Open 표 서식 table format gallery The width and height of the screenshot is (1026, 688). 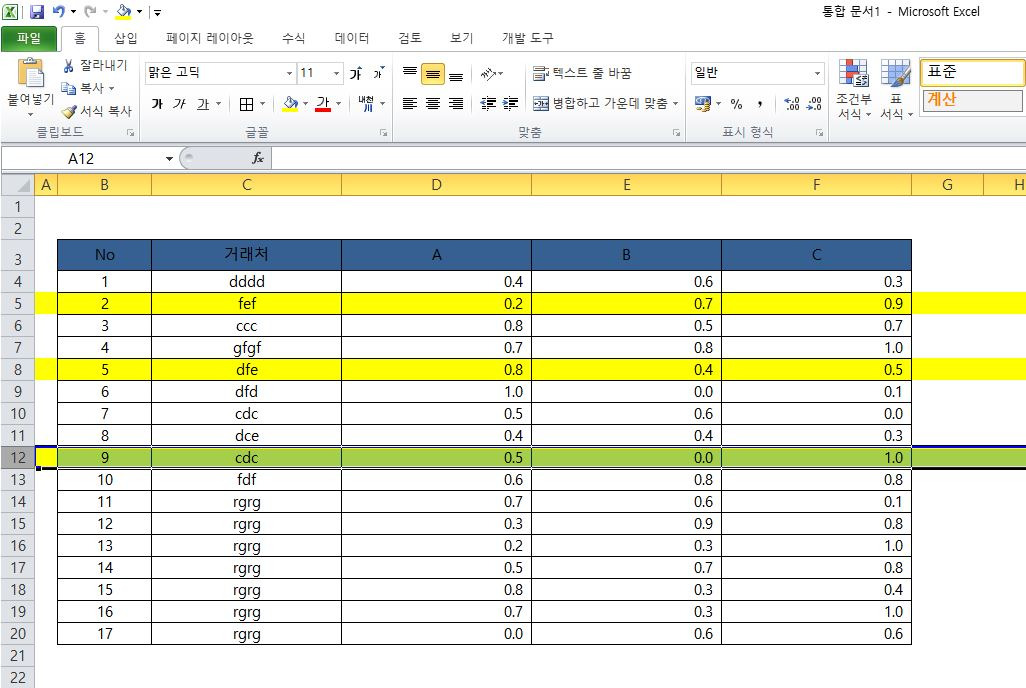[896, 89]
